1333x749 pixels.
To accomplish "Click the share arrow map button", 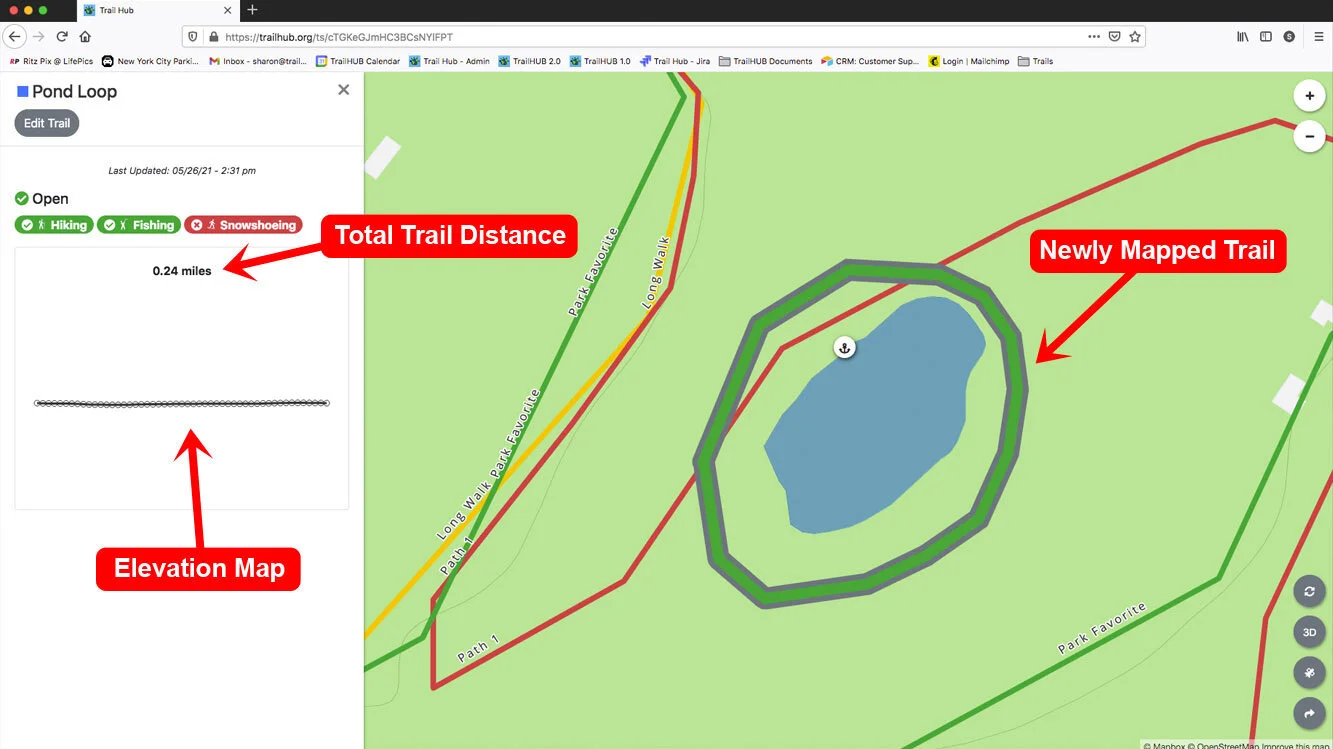I will coord(1309,713).
